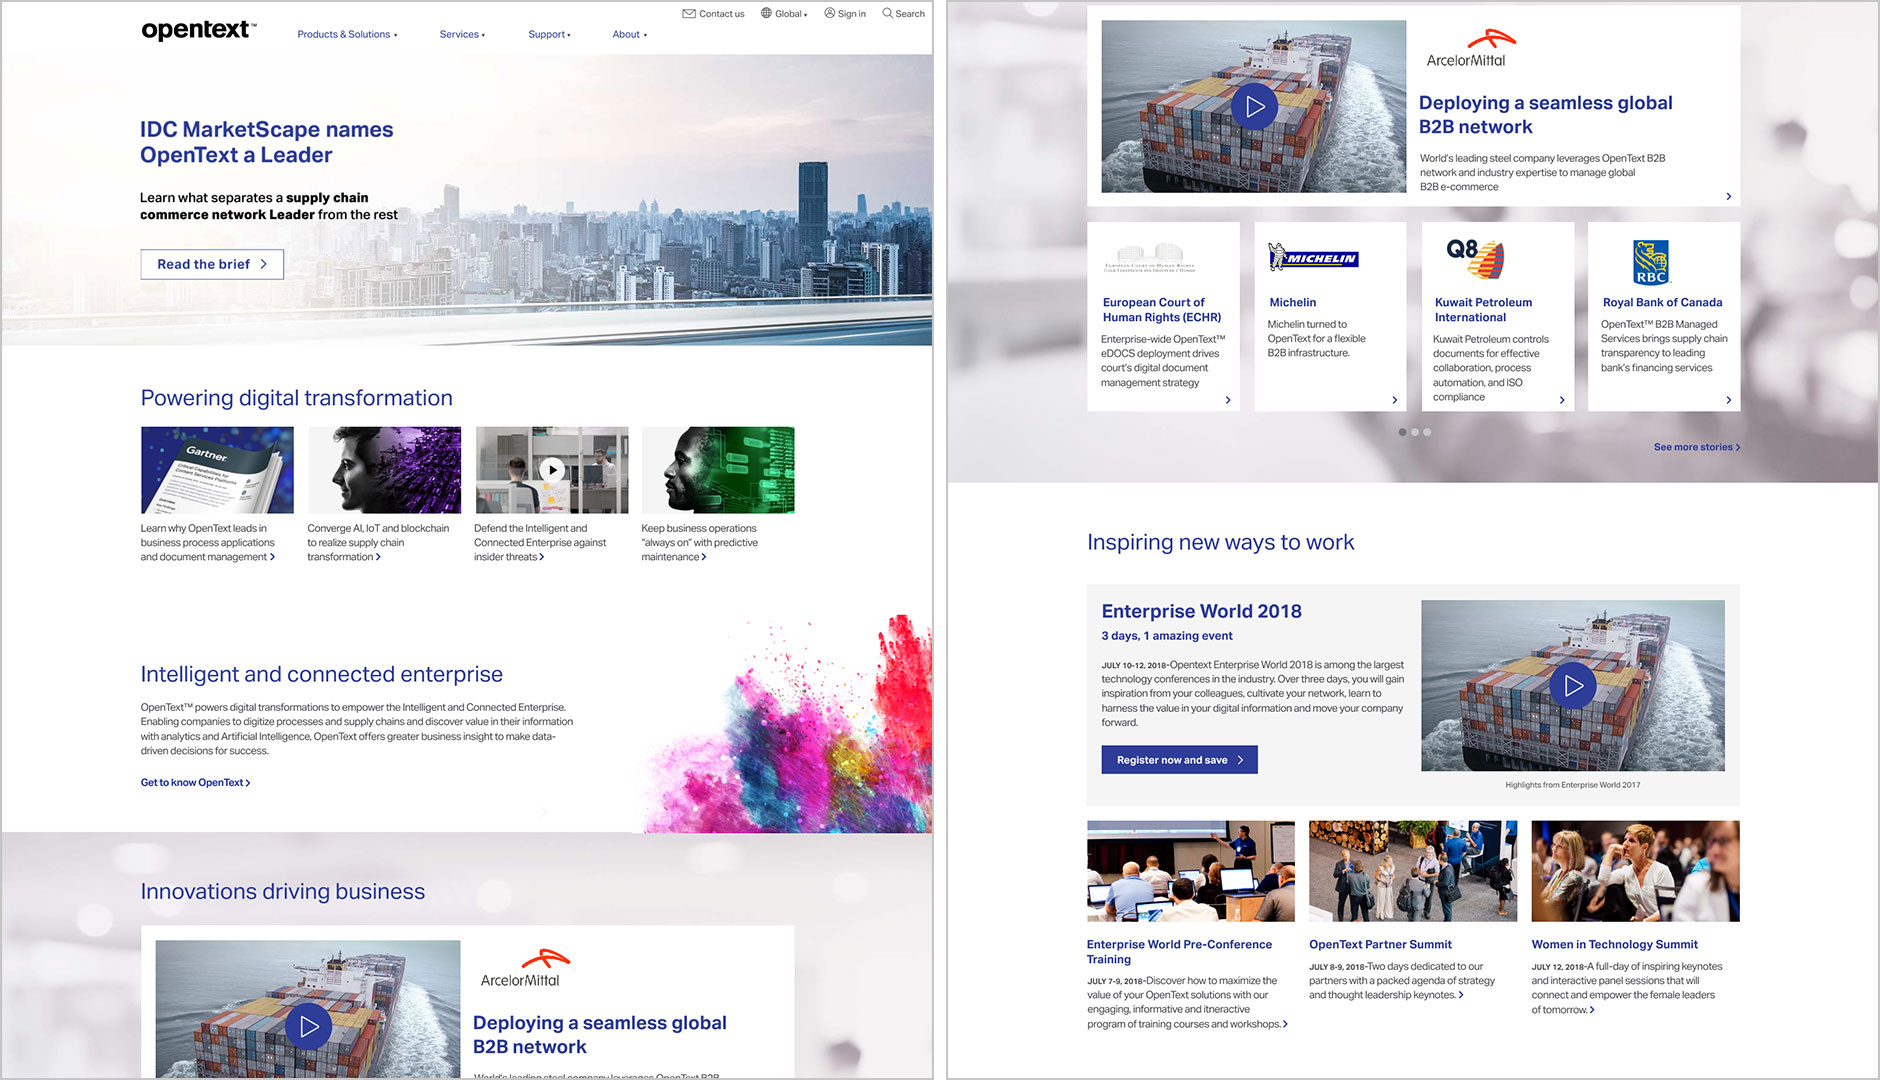The width and height of the screenshot is (1880, 1080).
Task: Open the purple blockchain profile thumbnail
Action: pos(384,470)
